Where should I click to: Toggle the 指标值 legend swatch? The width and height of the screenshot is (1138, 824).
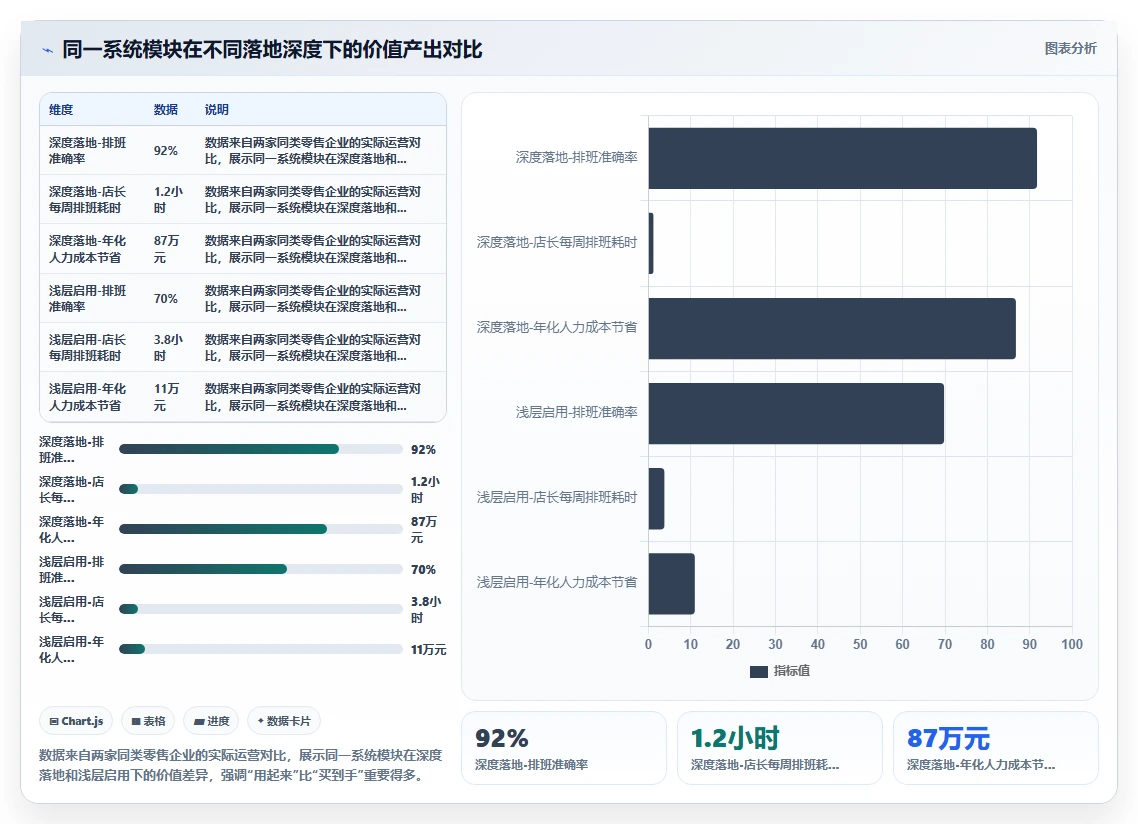pyautogui.click(x=758, y=672)
